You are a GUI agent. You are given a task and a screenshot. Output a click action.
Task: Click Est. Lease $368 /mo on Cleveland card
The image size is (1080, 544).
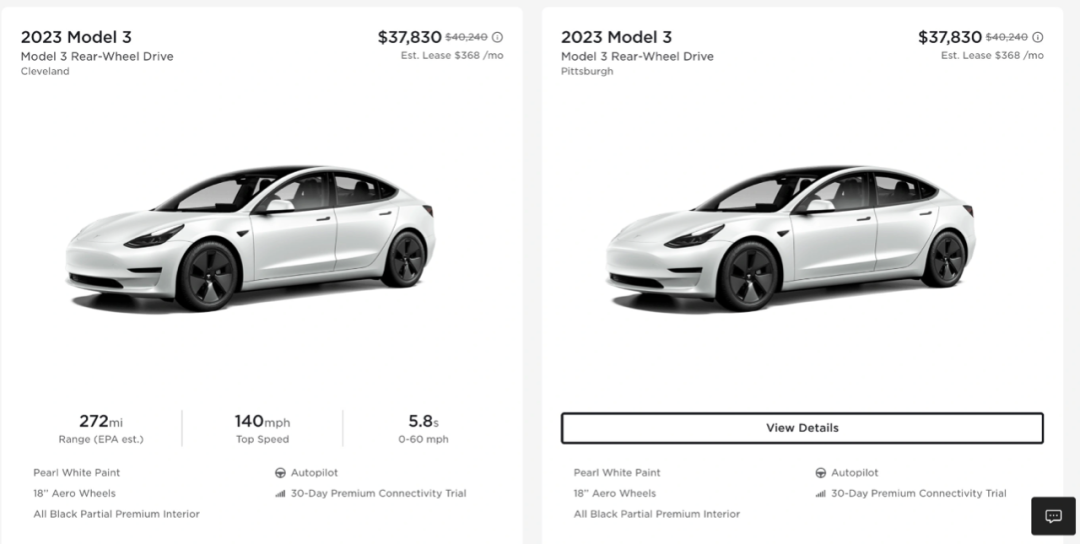[x=452, y=56]
